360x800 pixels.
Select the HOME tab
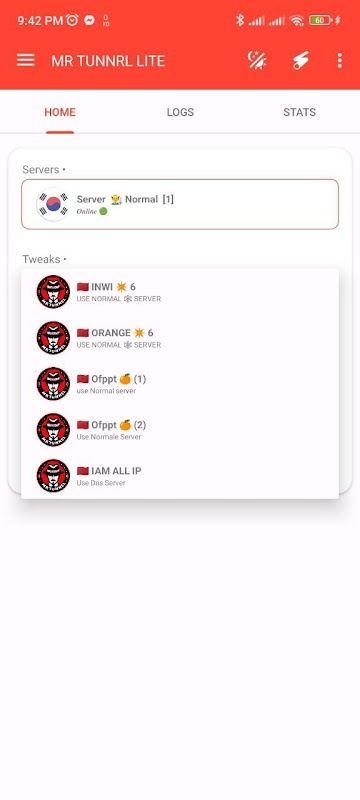[x=60, y=112]
